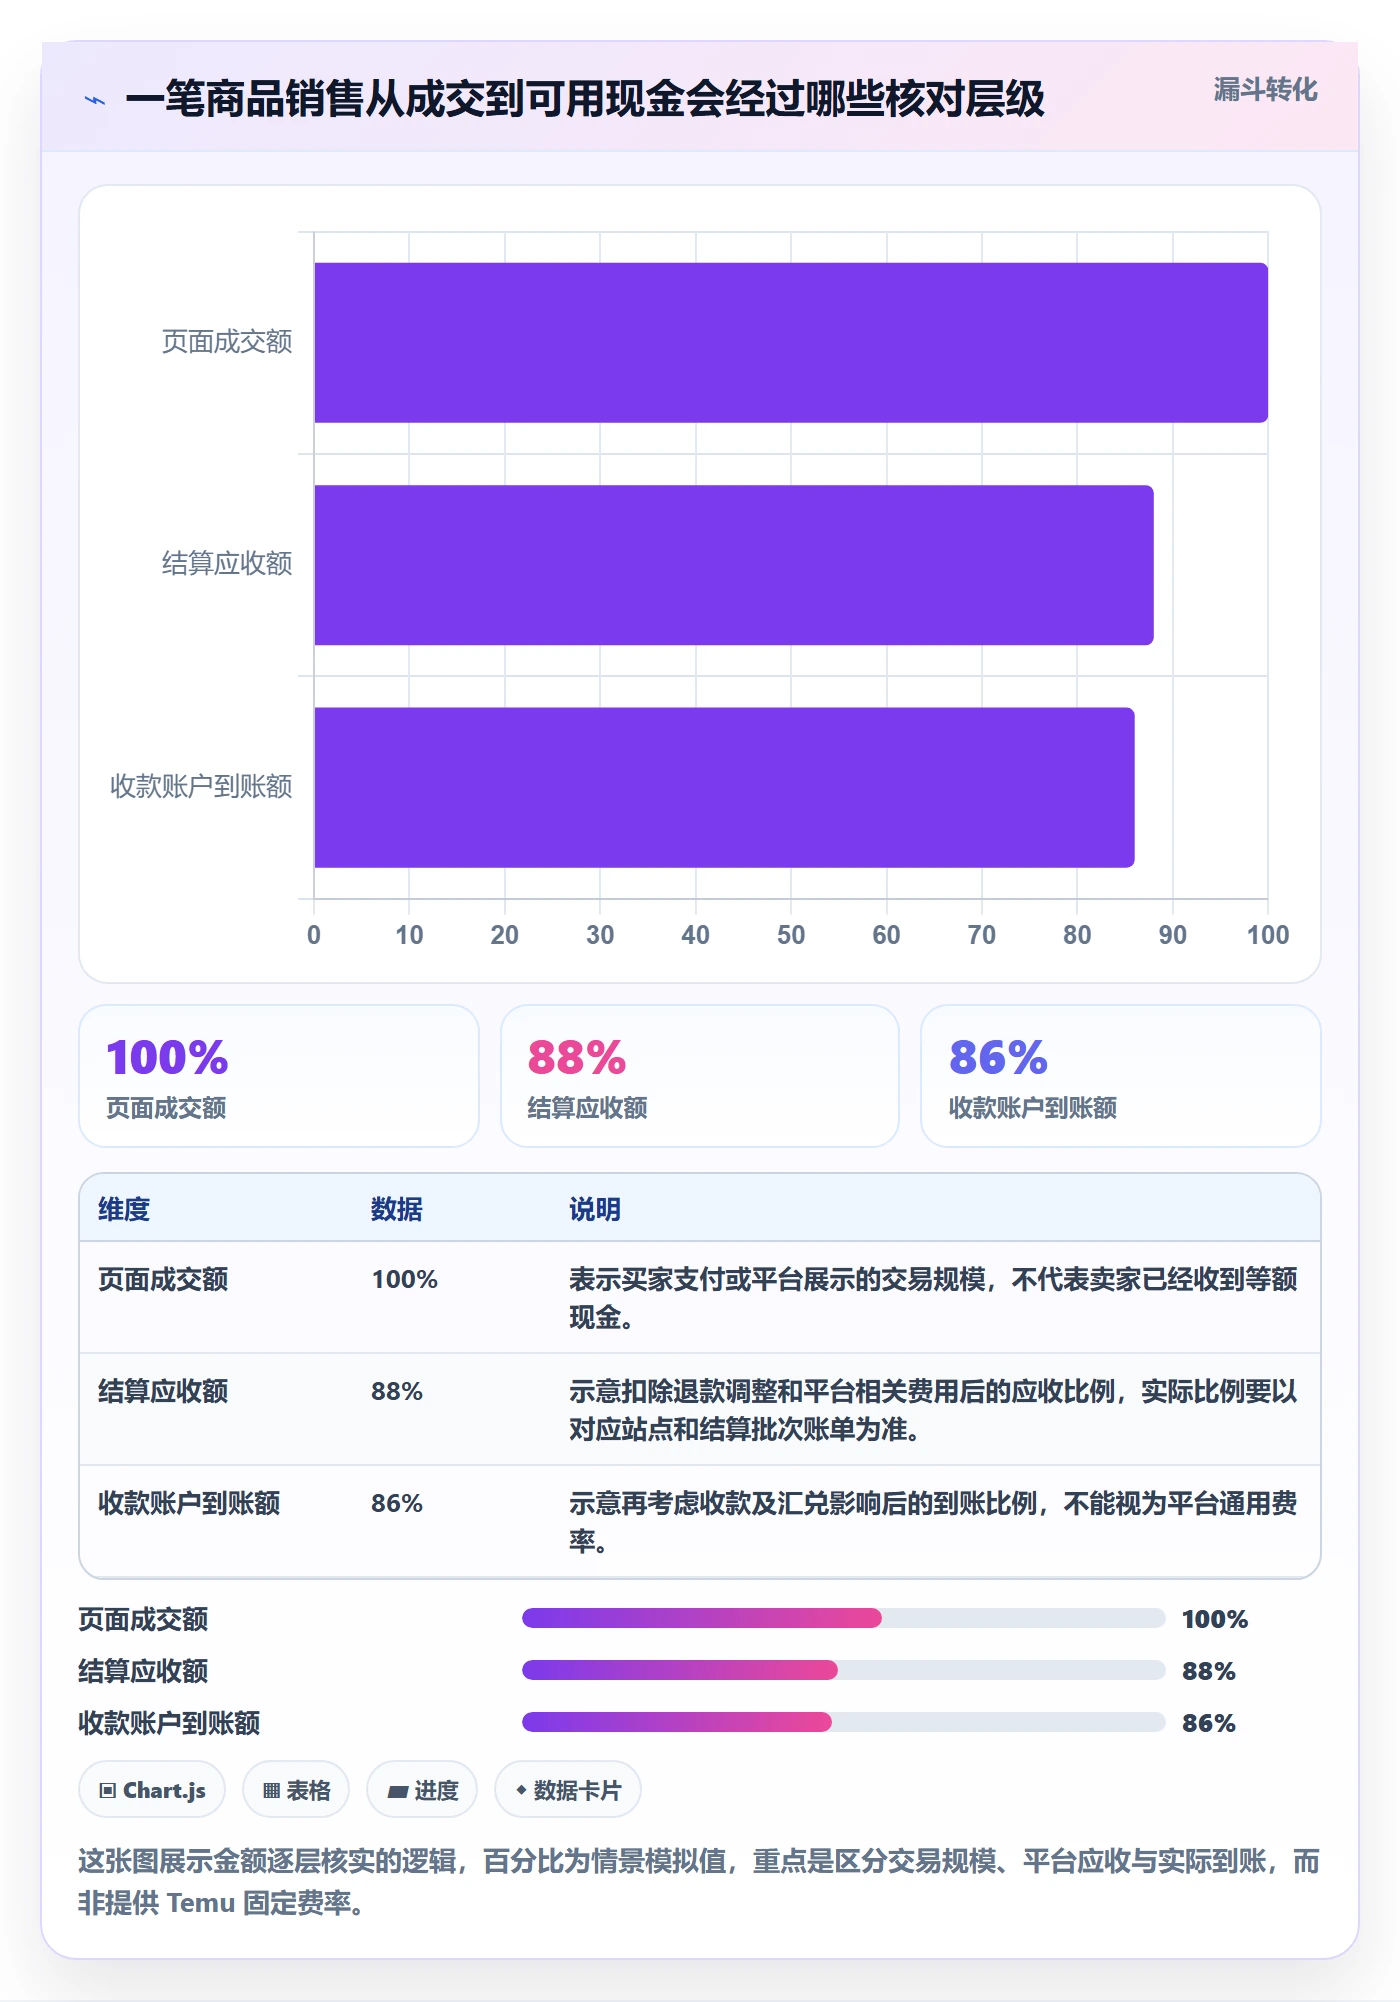Click the chart bar for 收款账户到账额

pyautogui.click(x=724, y=787)
